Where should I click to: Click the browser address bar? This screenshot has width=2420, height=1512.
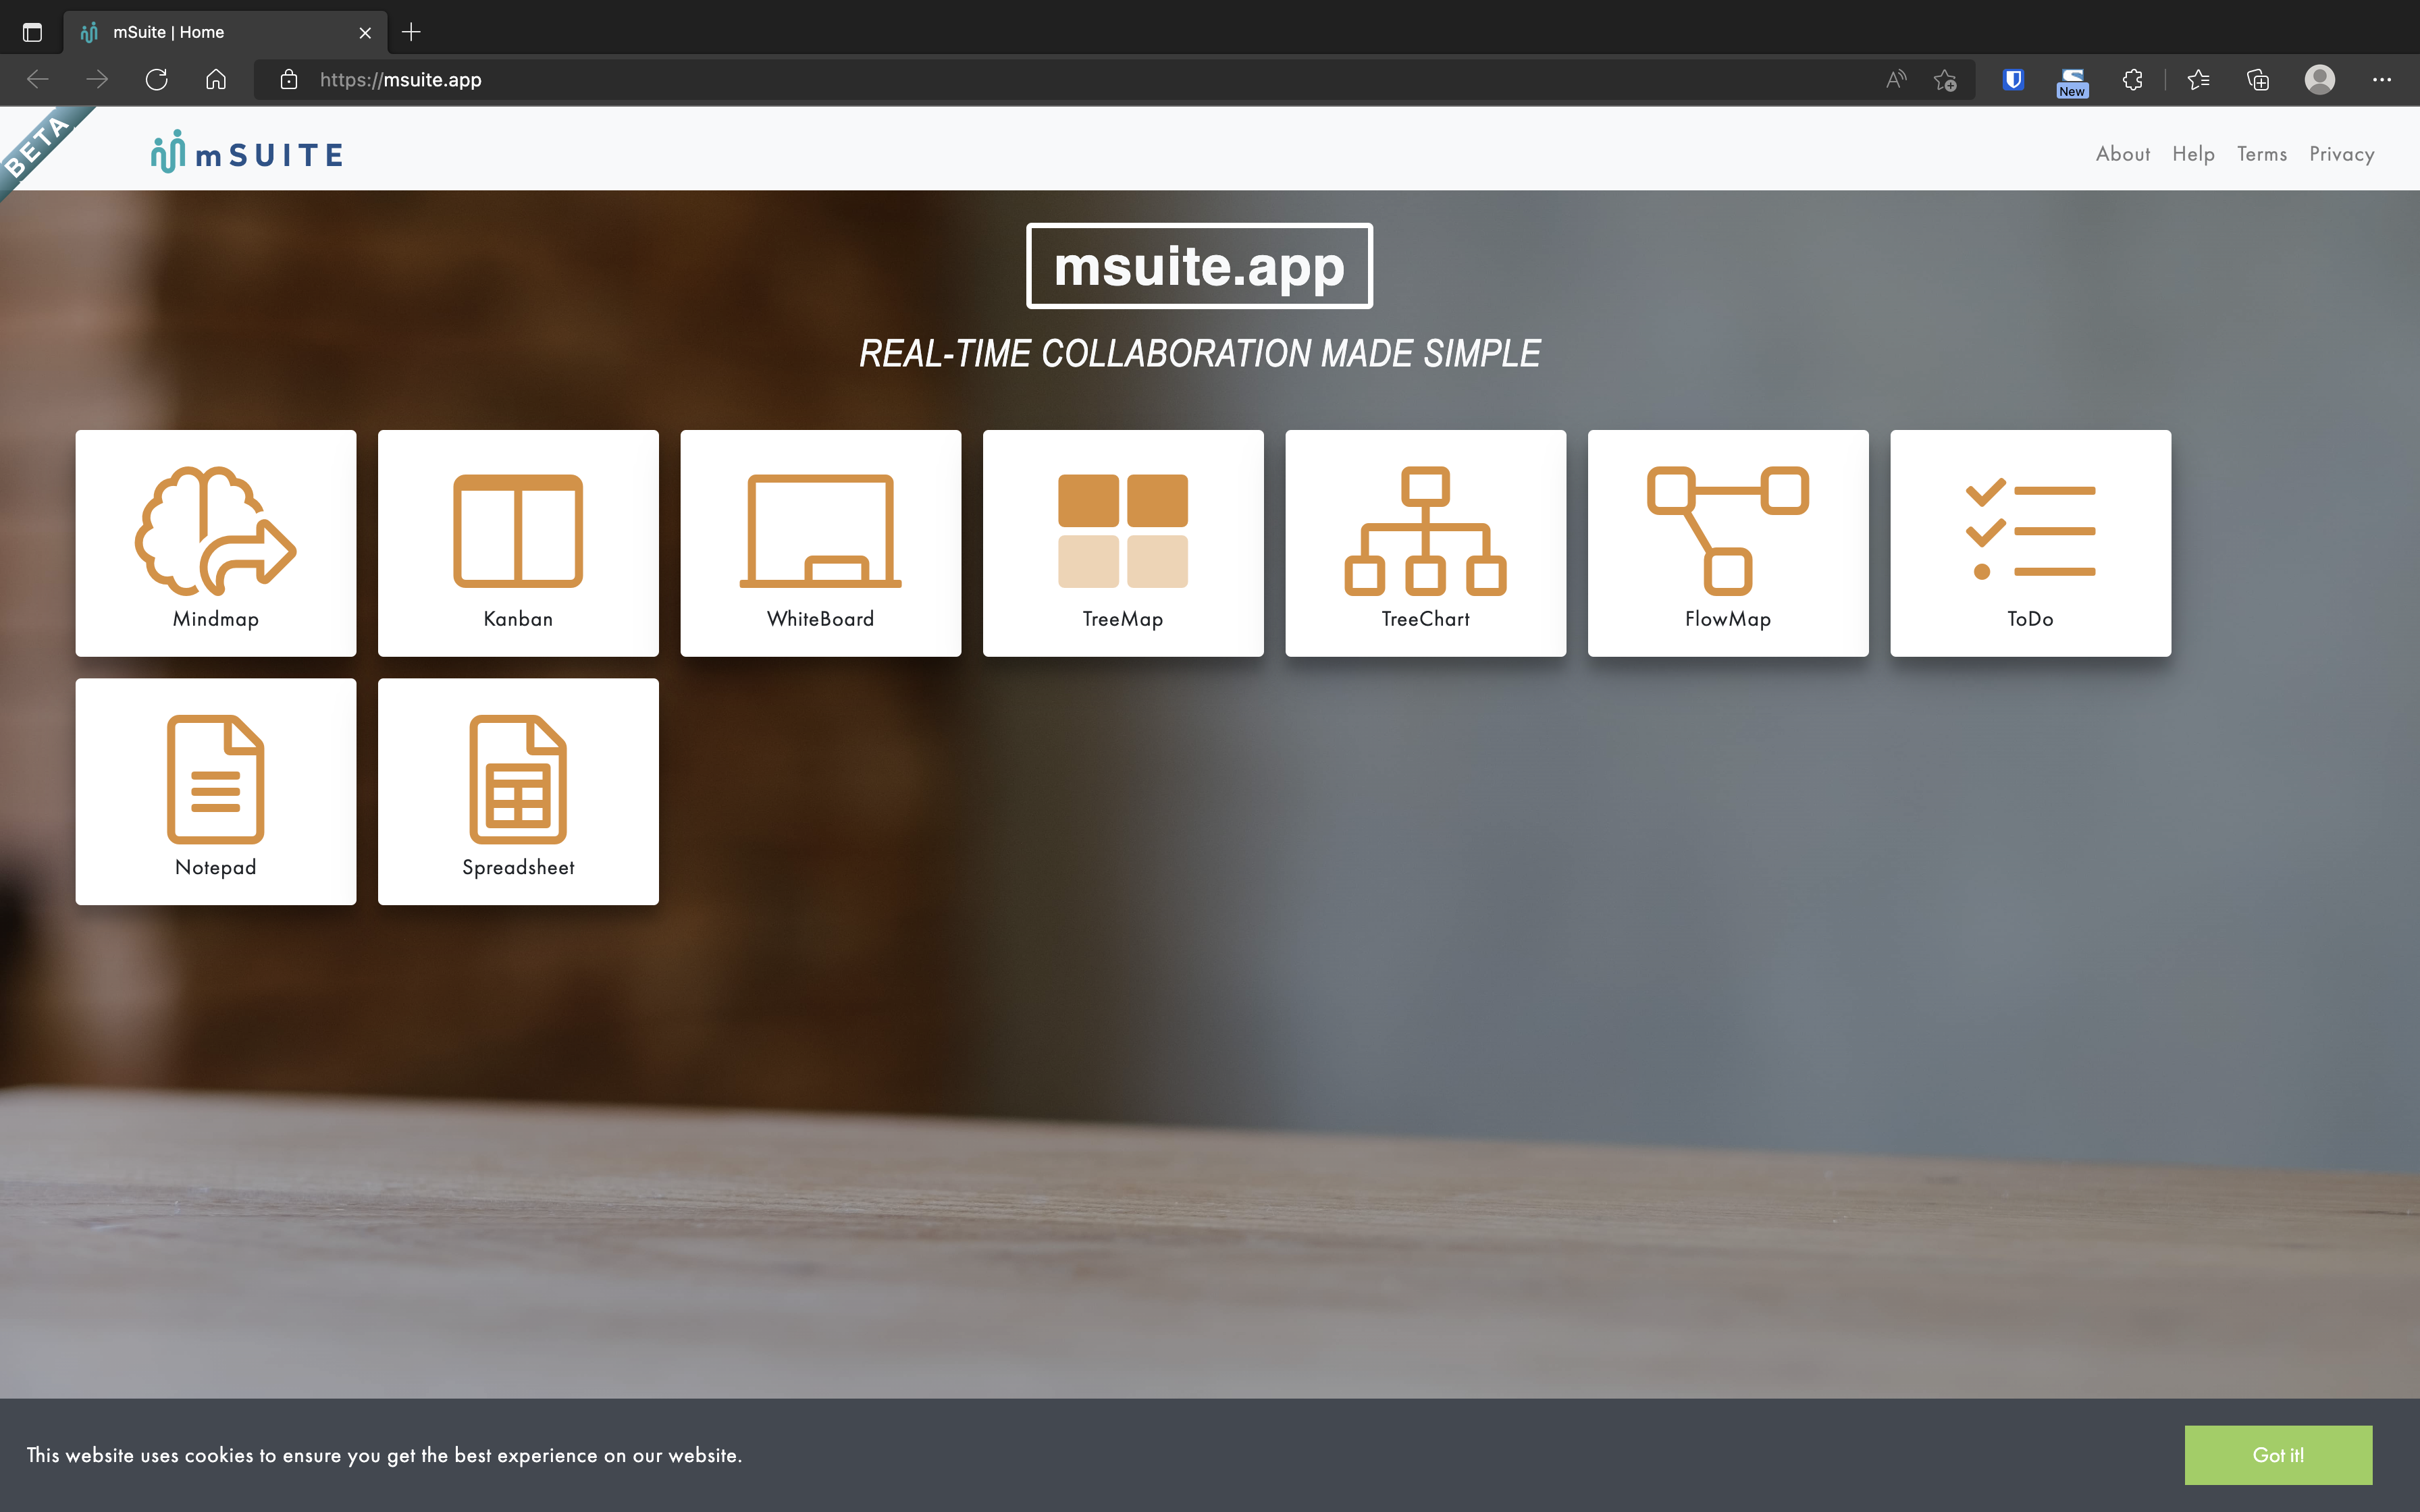tap(1000, 80)
